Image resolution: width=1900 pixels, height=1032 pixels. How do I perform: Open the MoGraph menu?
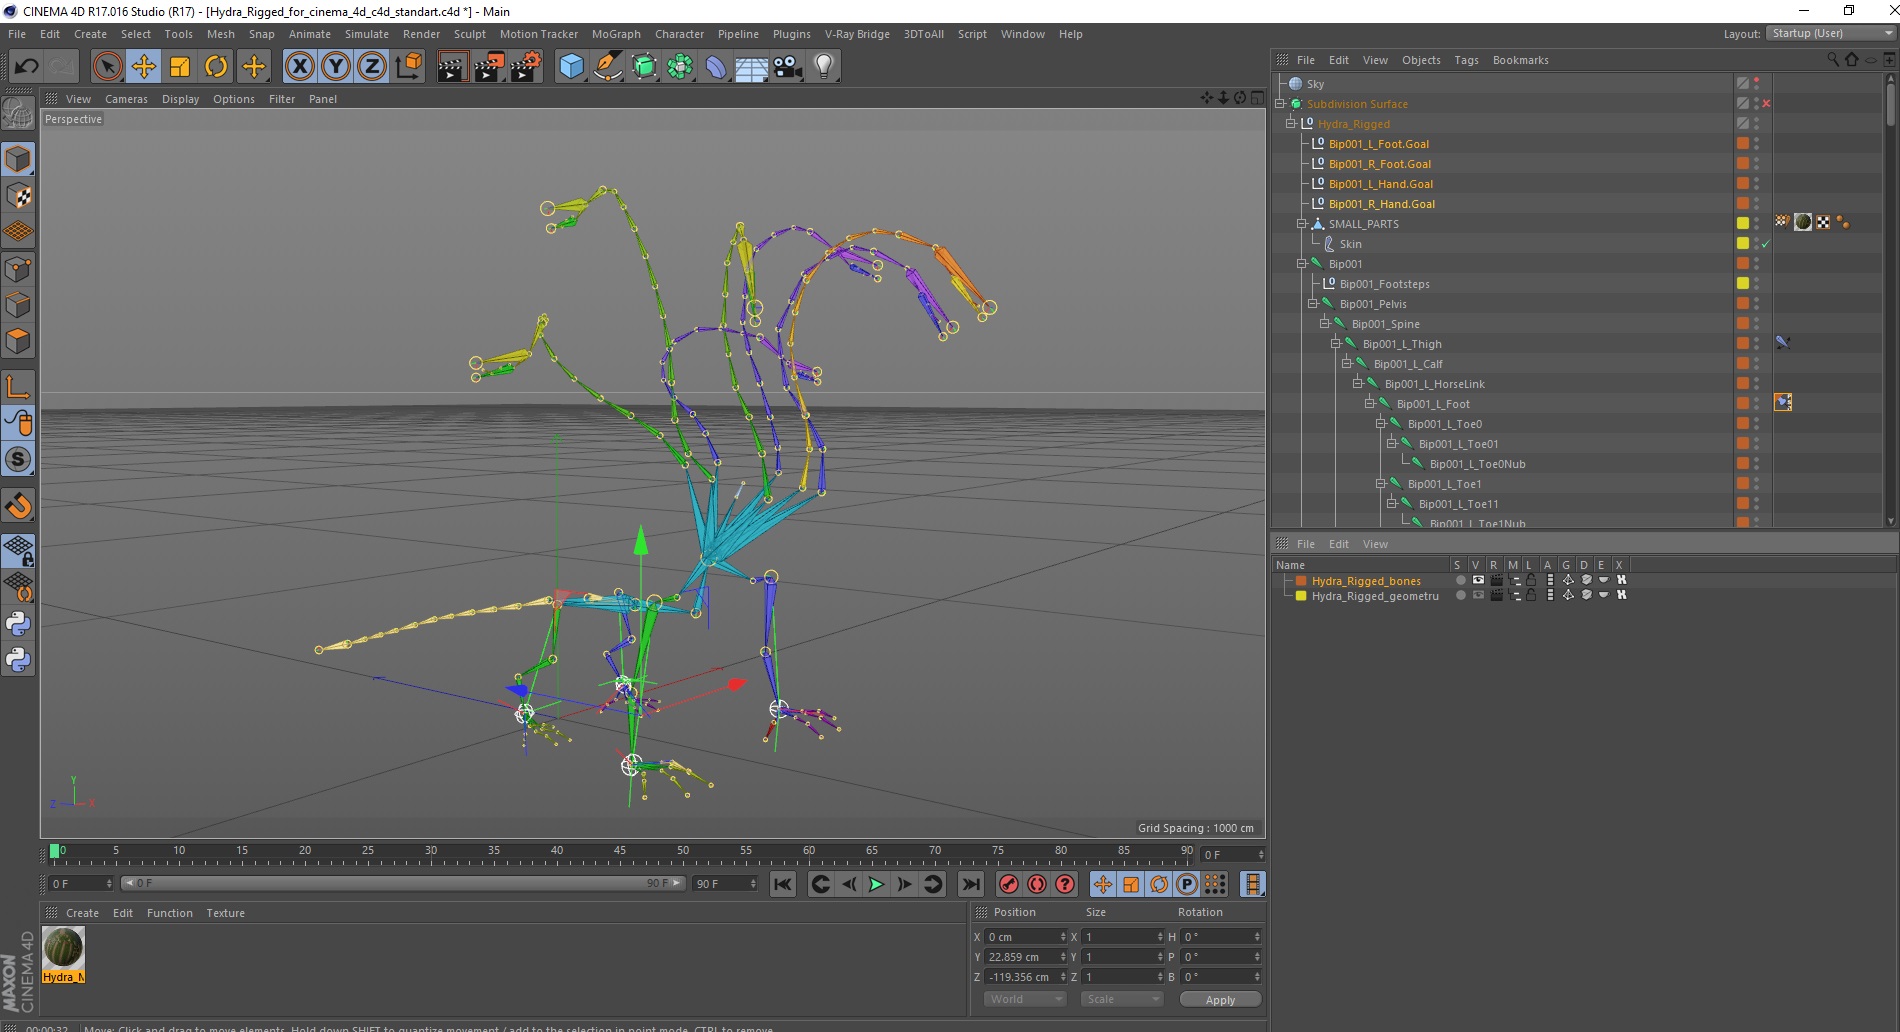point(616,34)
